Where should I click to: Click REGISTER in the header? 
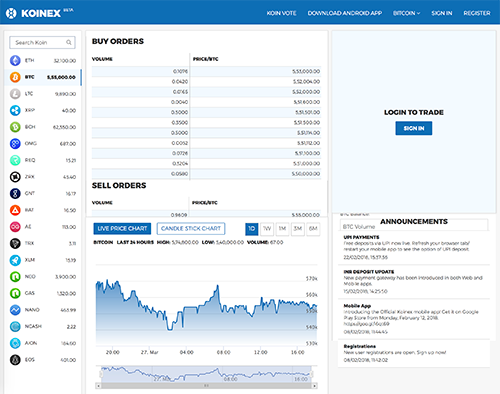point(477,13)
